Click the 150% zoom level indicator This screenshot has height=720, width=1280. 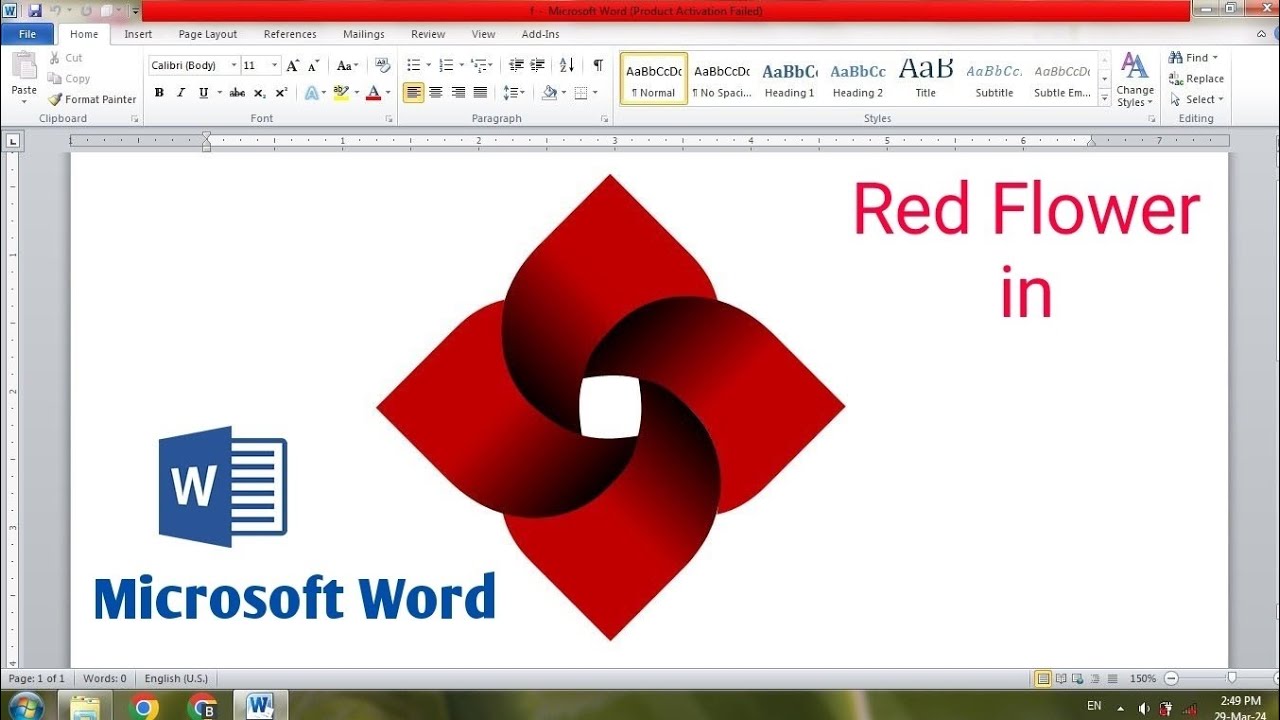1143,679
